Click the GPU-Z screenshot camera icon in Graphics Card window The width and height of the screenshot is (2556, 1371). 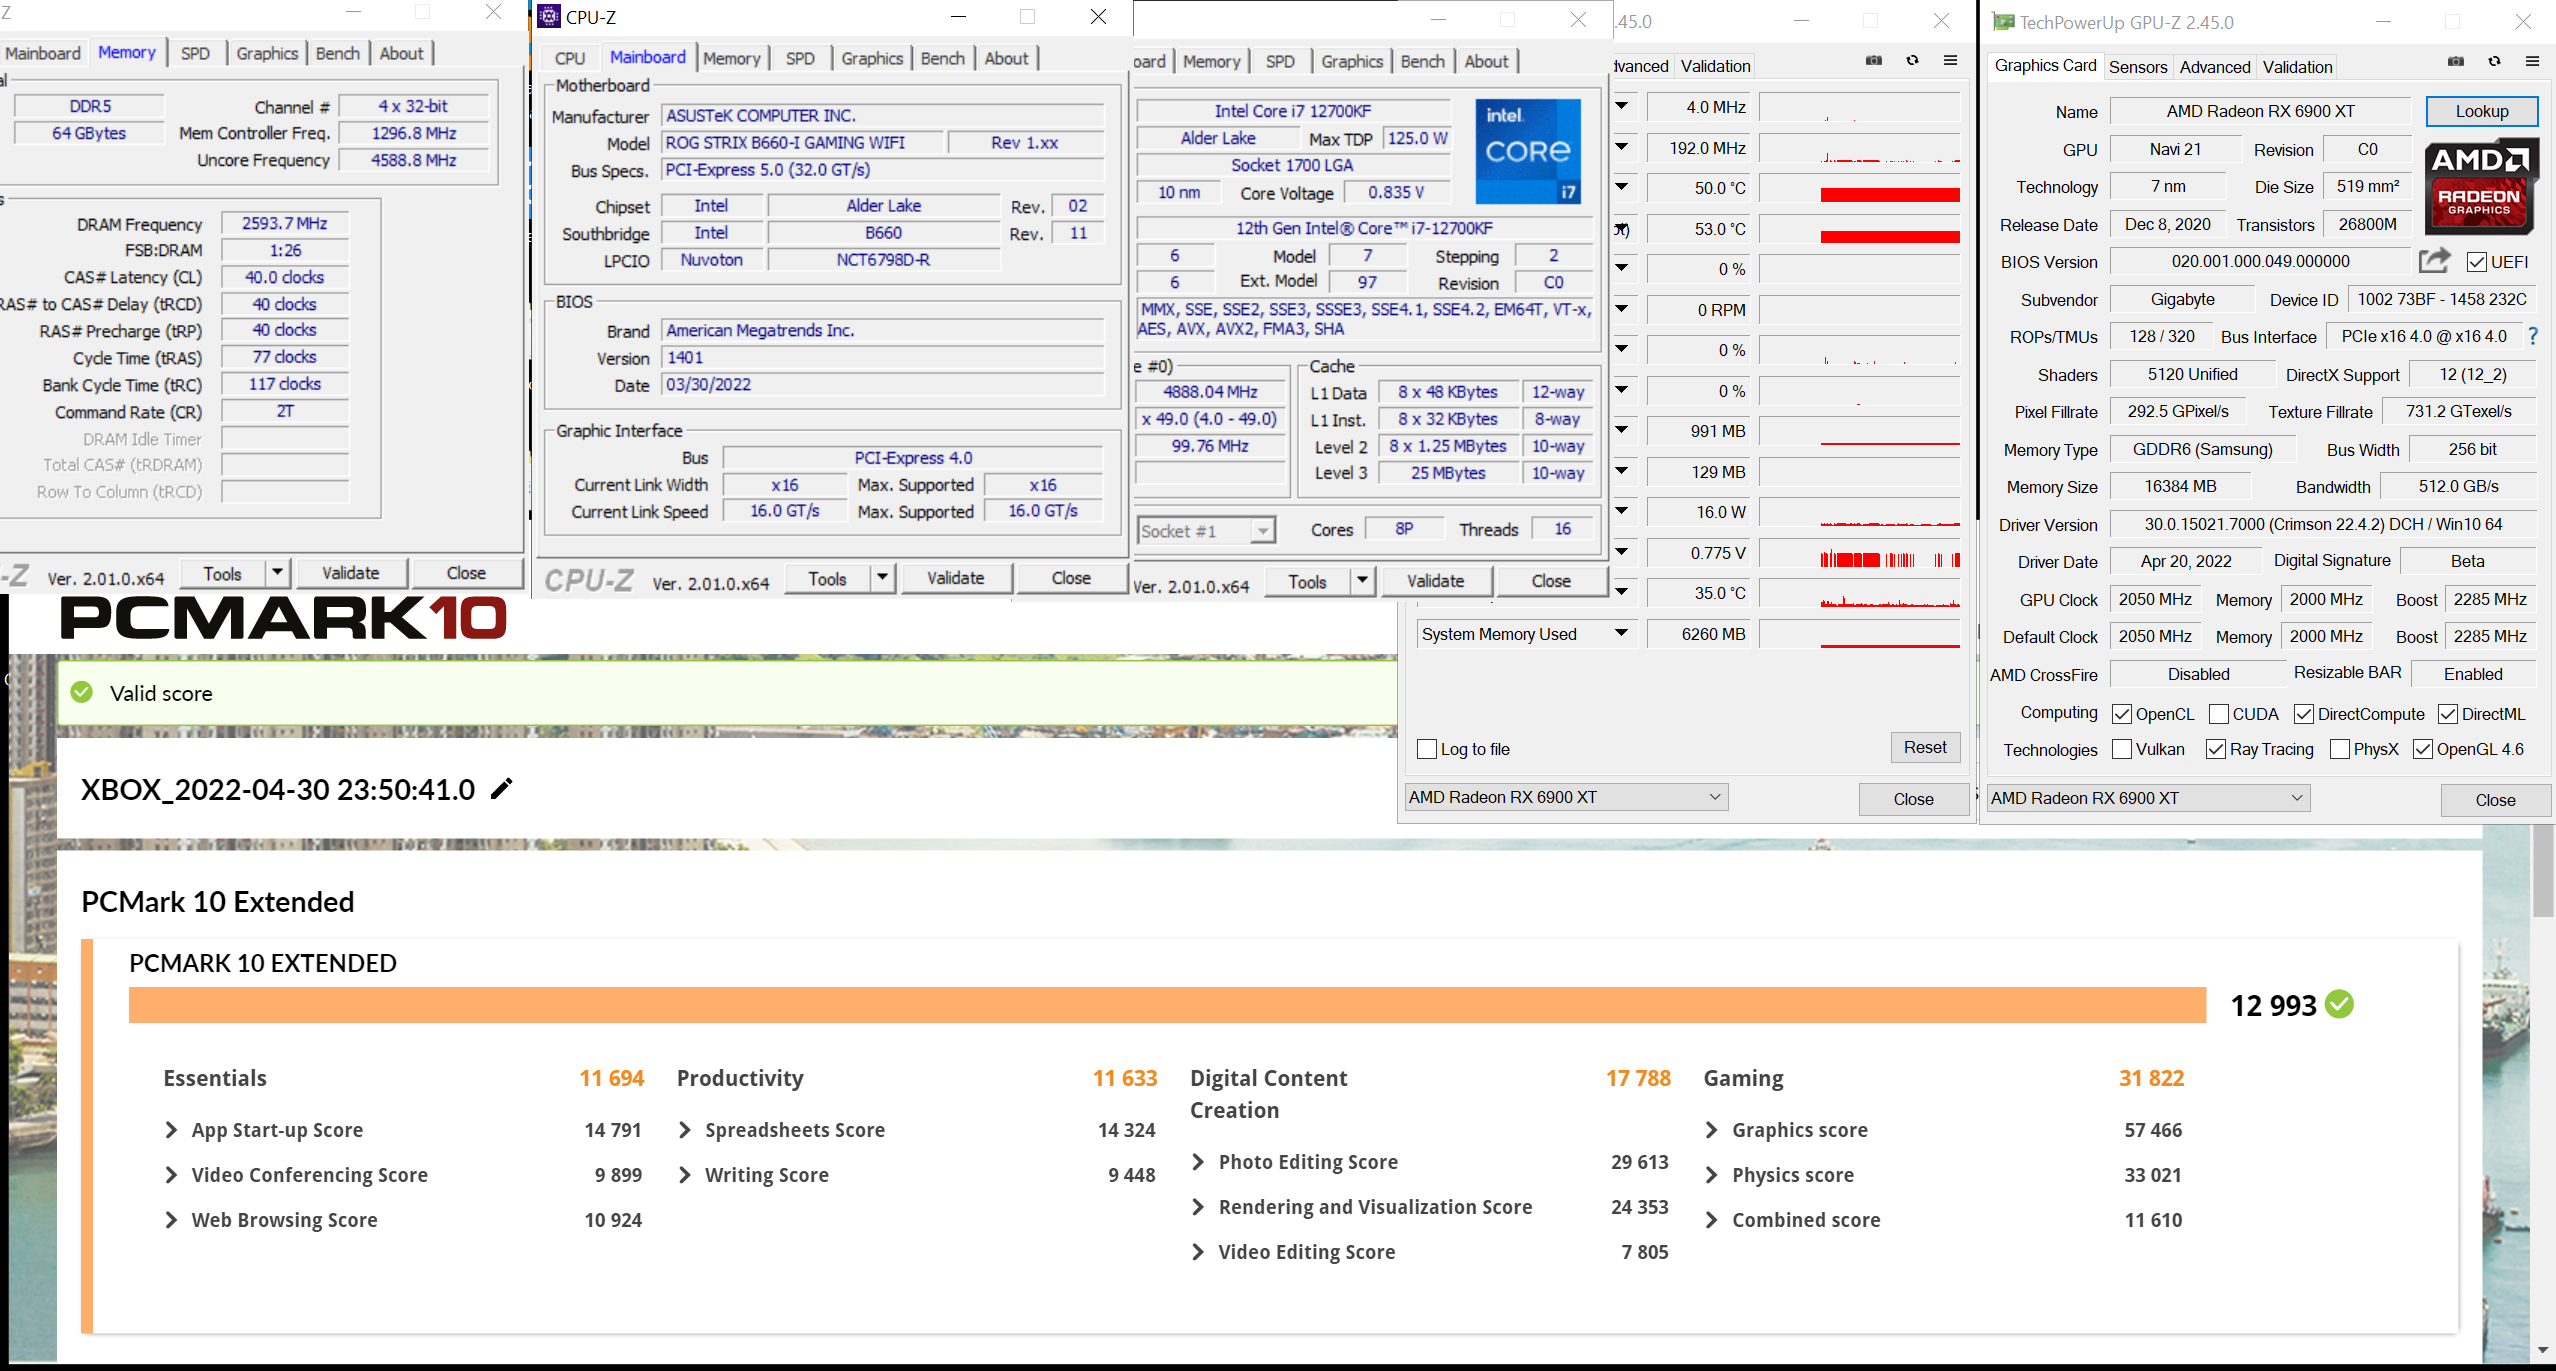click(2455, 62)
